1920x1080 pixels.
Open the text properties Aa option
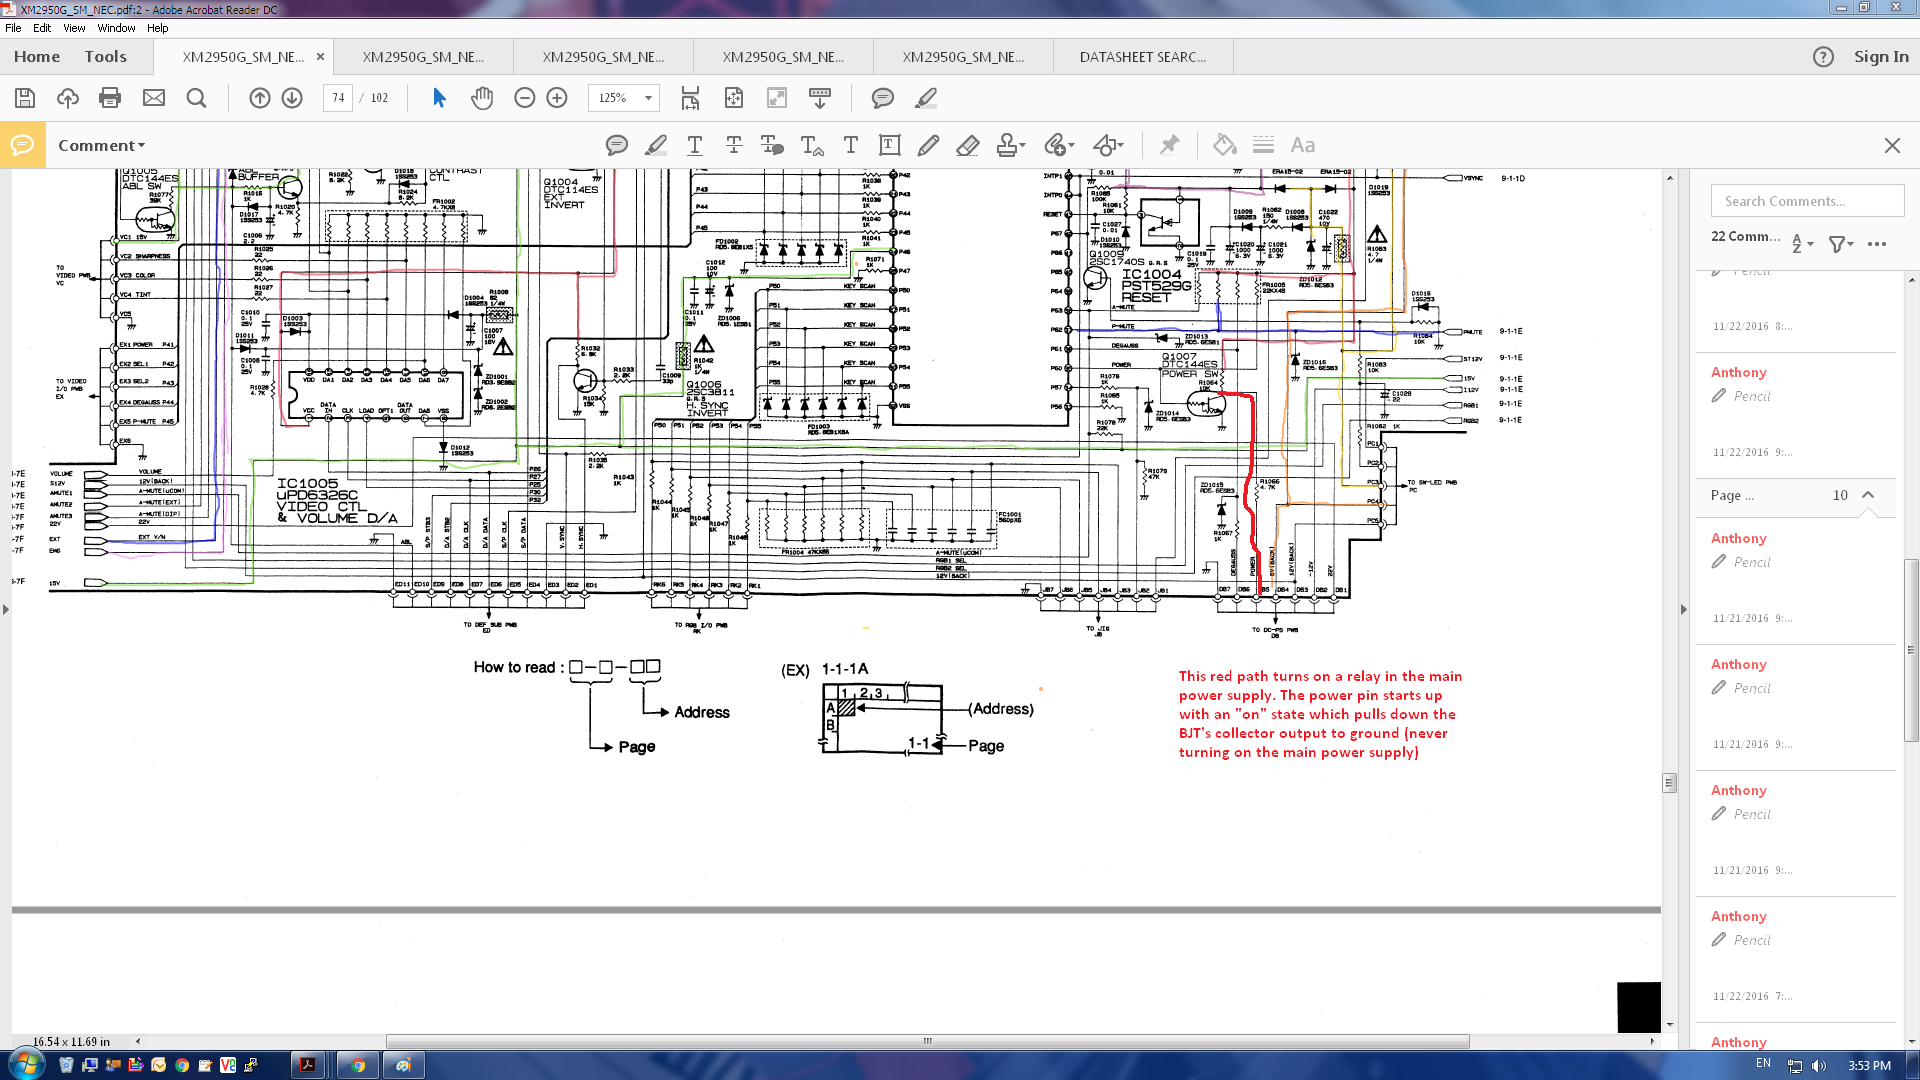tap(1302, 146)
